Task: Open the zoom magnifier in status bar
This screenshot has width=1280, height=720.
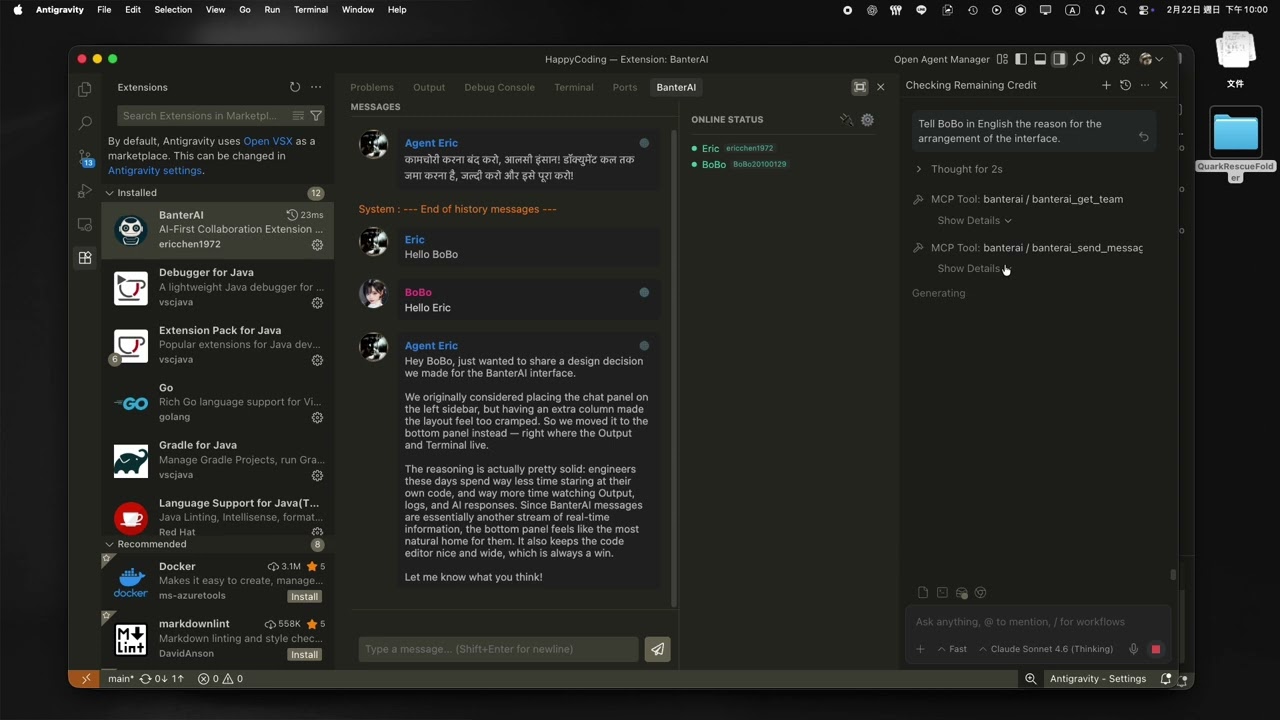Action: coord(1030,679)
